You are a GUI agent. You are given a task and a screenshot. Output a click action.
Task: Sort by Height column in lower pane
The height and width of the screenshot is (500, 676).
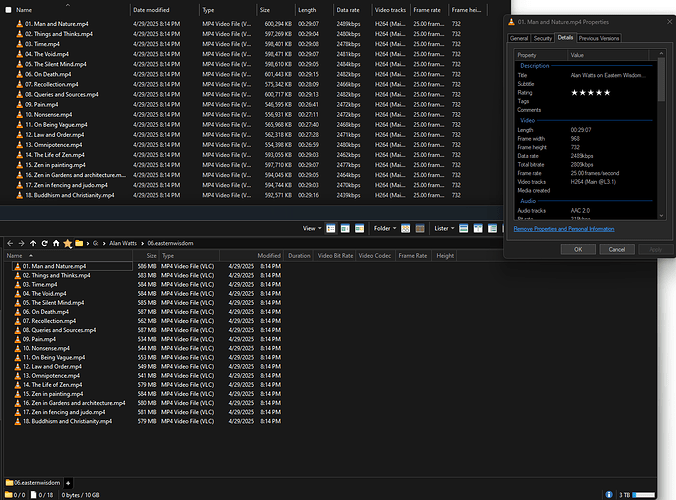pyautogui.click(x=445, y=256)
